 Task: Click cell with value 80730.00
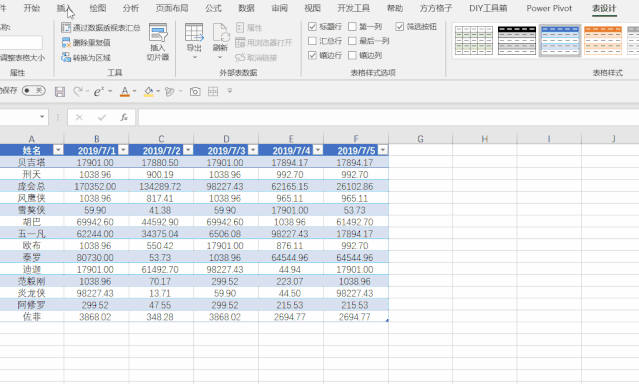pyautogui.click(x=96, y=257)
